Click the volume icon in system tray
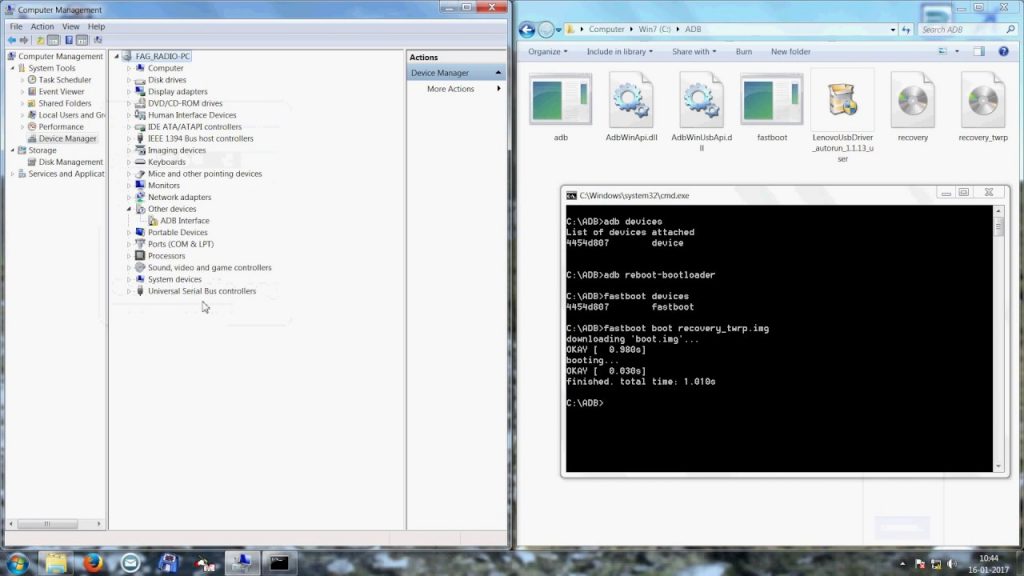The height and width of the screenshot is (576, 1024). coord(952,564)
